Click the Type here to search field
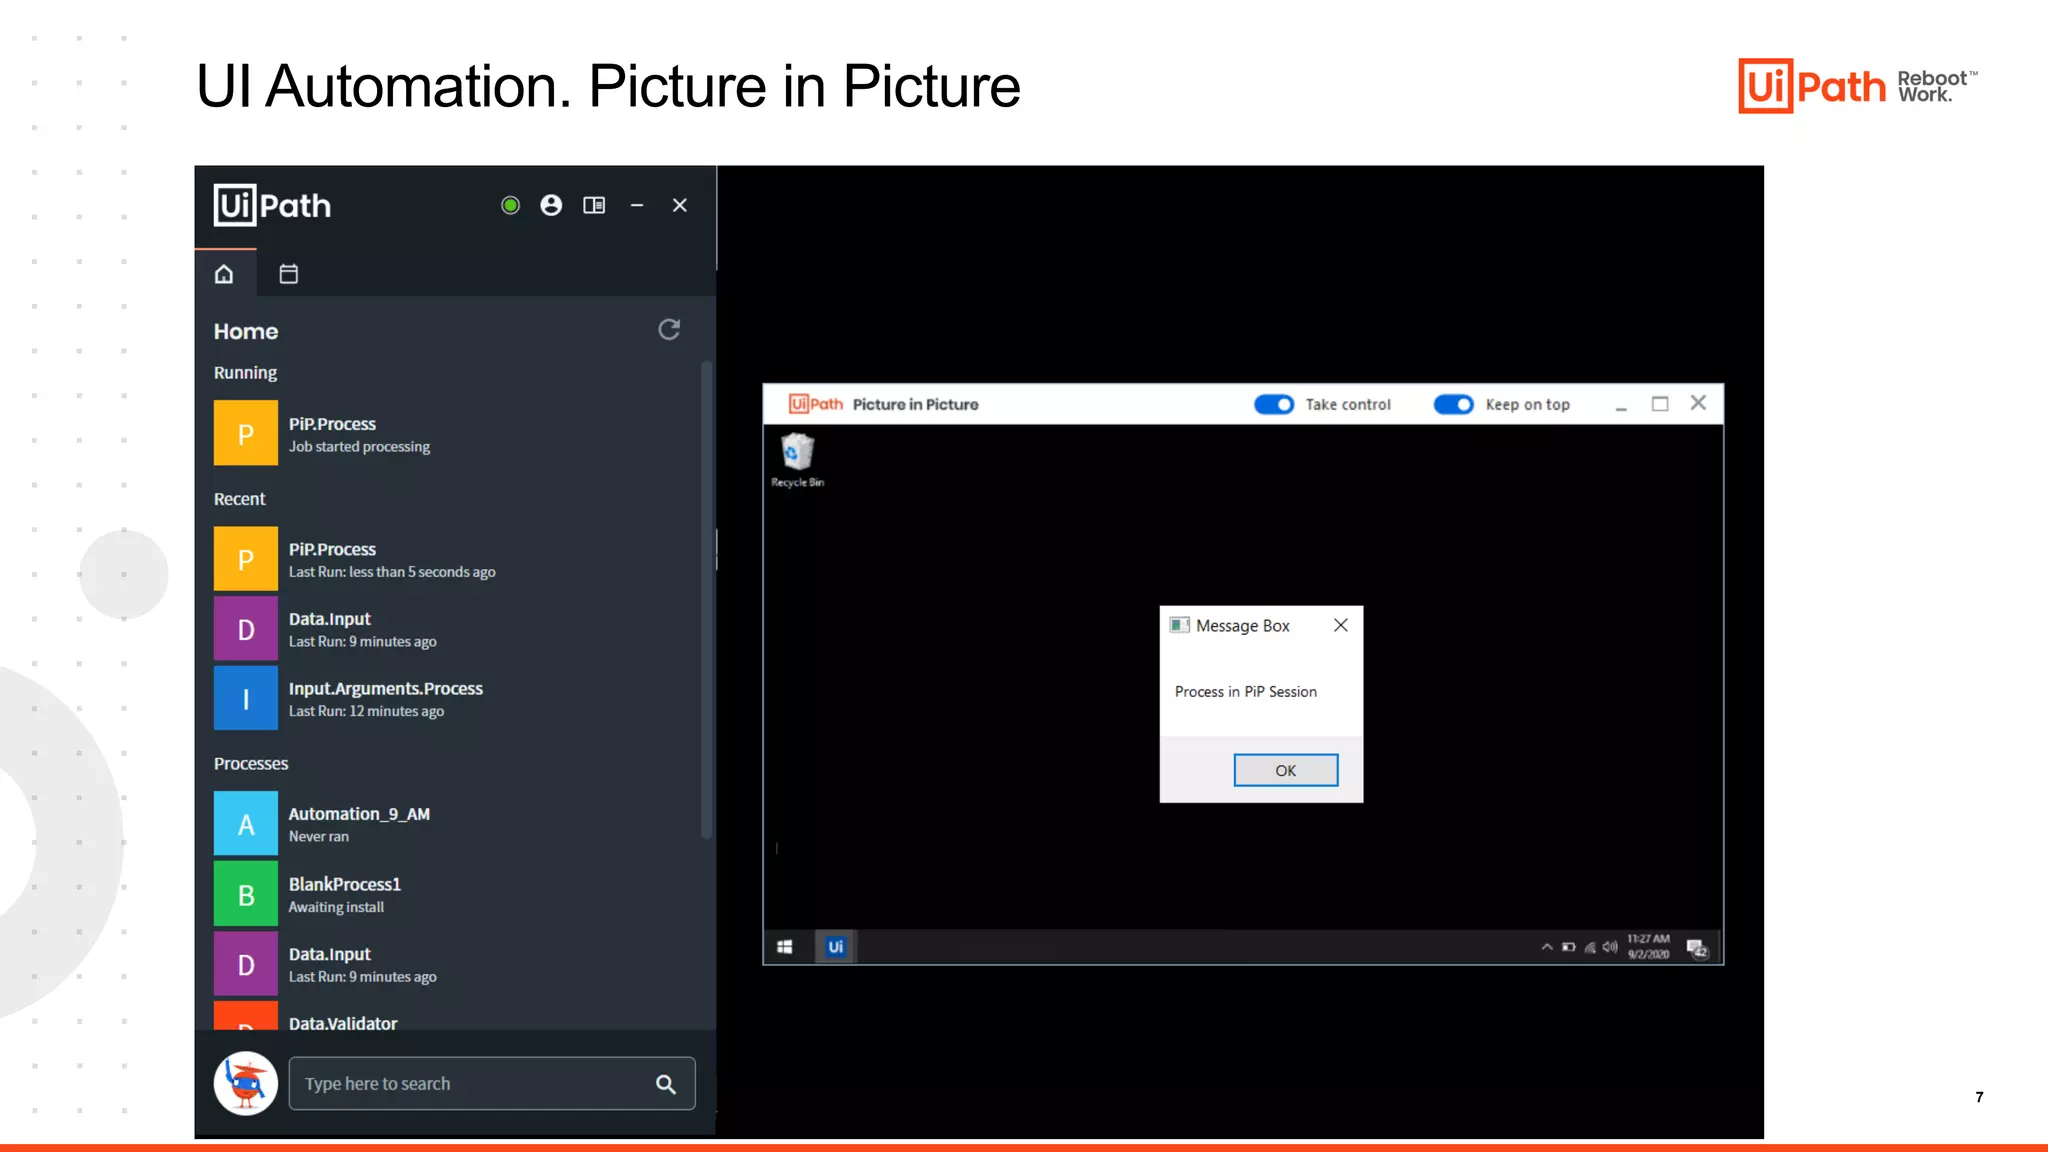 (x=492, y=1083)
